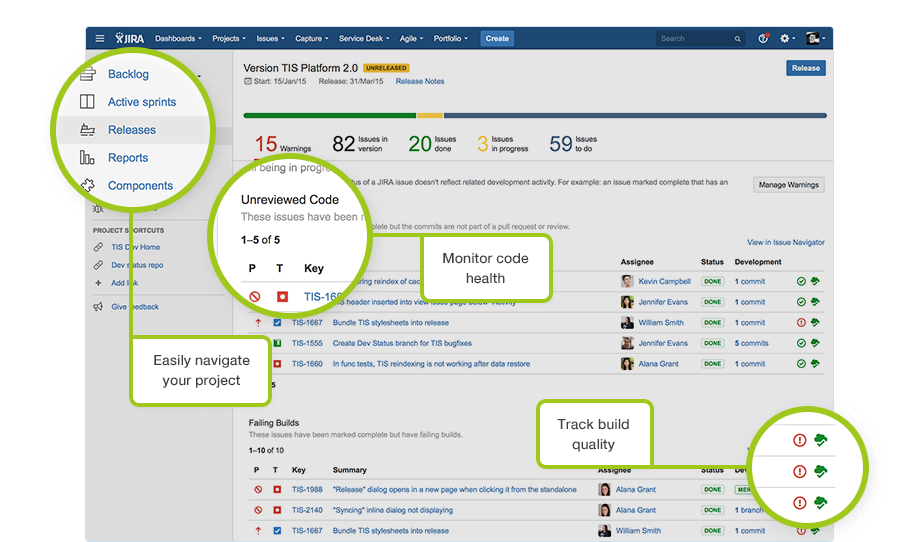This screenshot has width=920, height=542.
Task: Open summary '"Syncing" inline dialog not displaying'
Action: pyautogui.click(x=393, y=510)
